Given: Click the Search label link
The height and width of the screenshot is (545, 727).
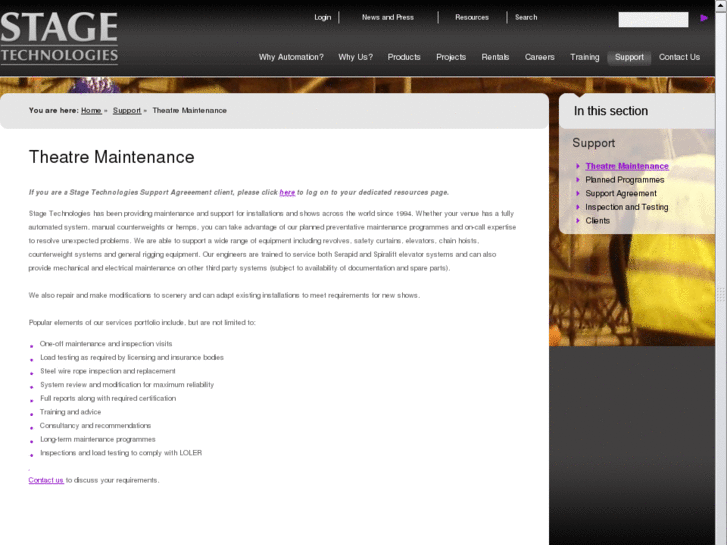Looking at the screenshot, I should click(x=526, y=17).
